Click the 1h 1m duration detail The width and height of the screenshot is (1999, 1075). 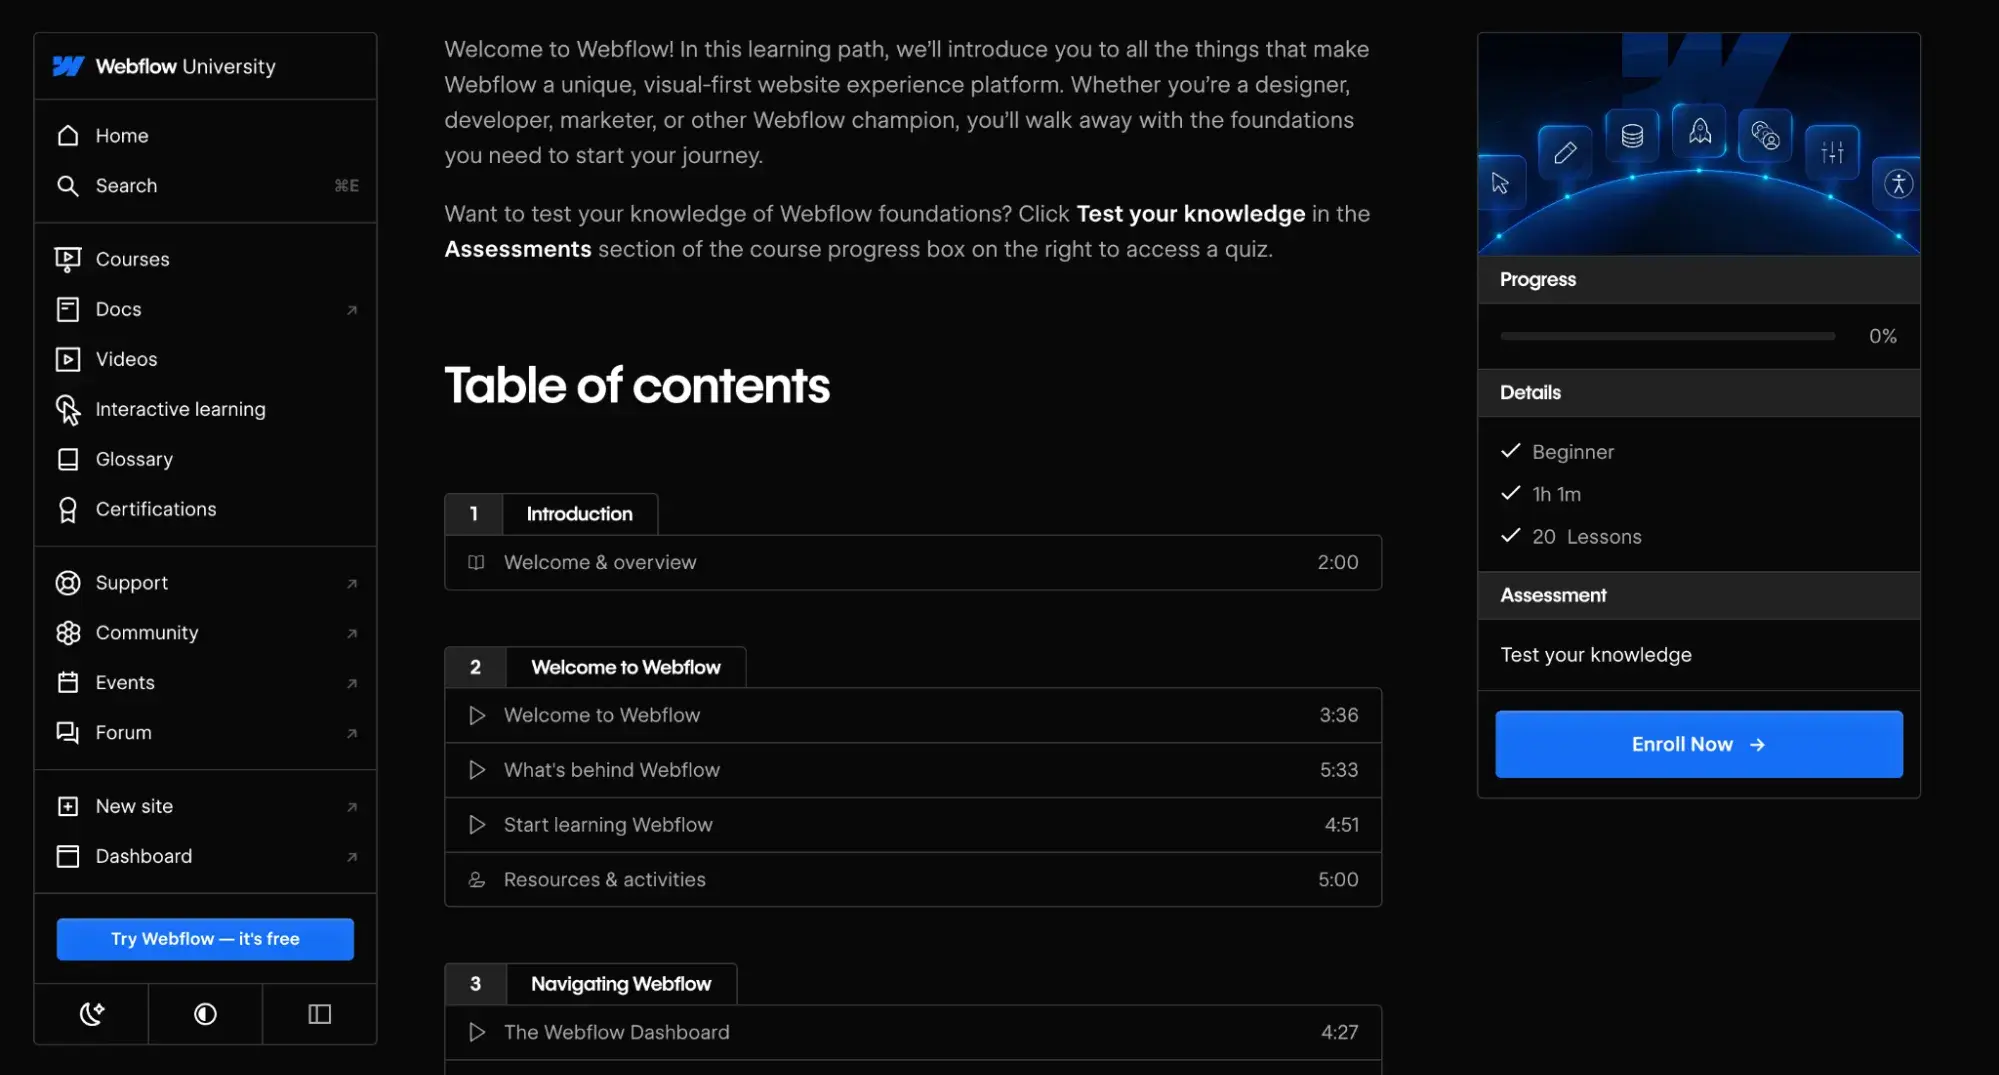(1557, 494)
